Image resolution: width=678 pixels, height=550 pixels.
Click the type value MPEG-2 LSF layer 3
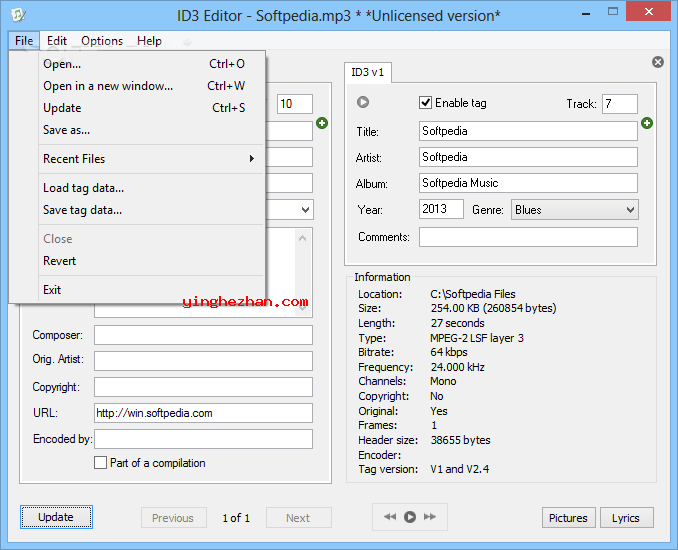pyautogui.click(x=477, y=338)
